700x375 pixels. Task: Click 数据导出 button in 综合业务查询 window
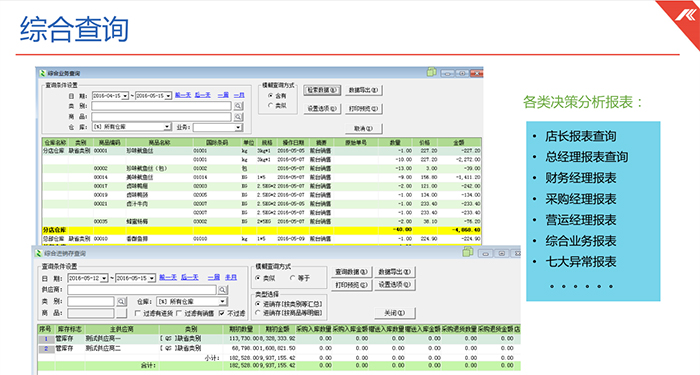click(363, 90)
